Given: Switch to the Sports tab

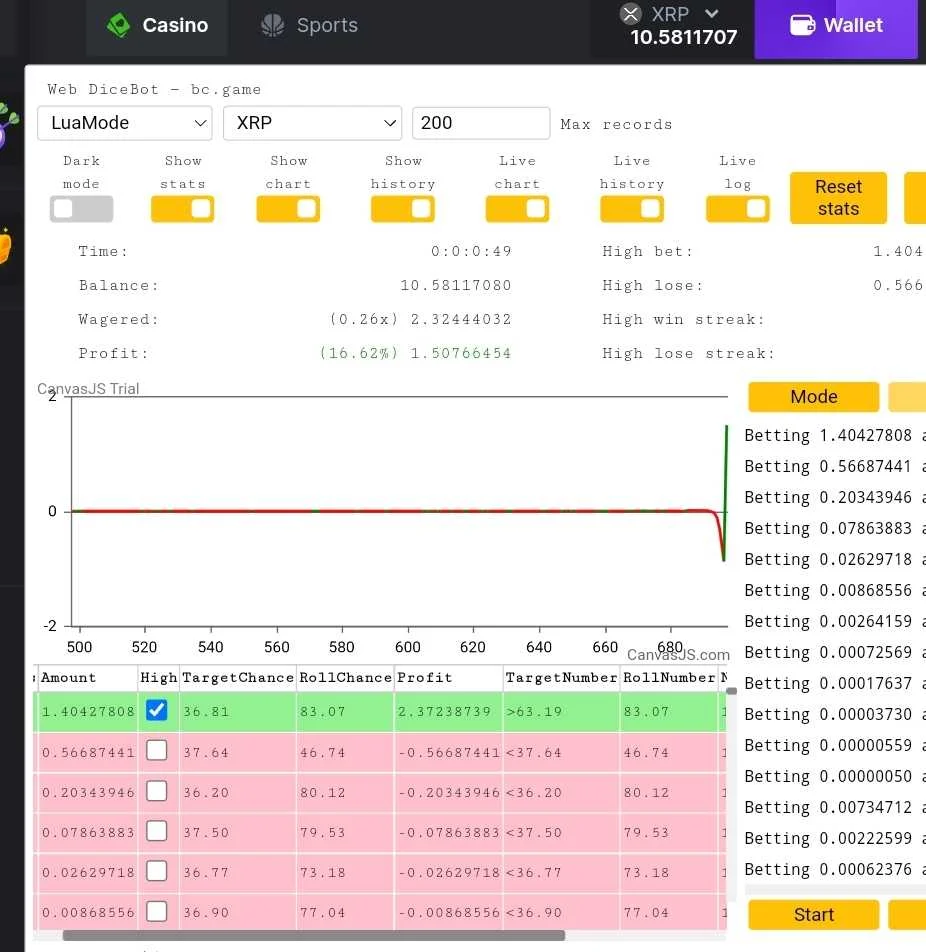Looking at the screenshot, I should (x=308, y=26).
